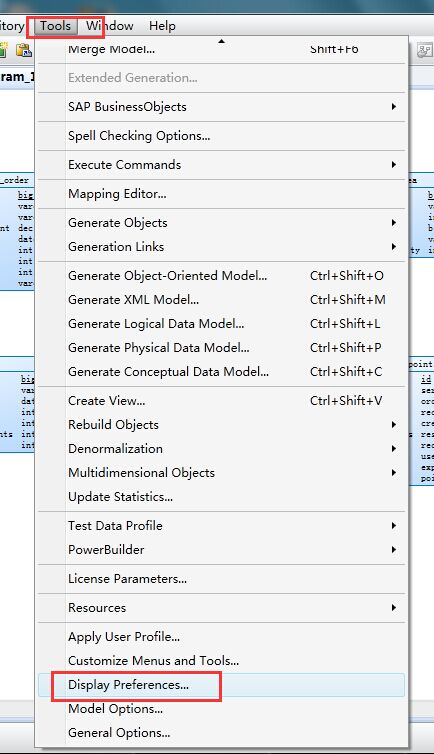Open the Window menu

click(110, 26)
